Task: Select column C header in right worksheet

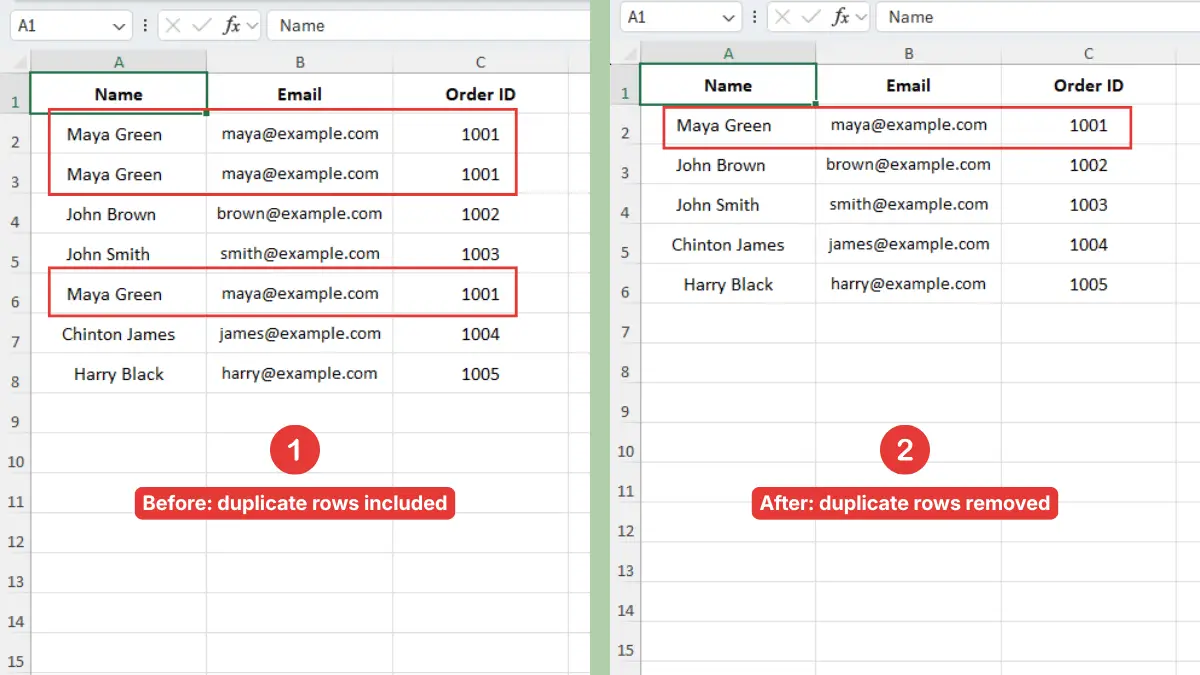Action: (1089, 54)
